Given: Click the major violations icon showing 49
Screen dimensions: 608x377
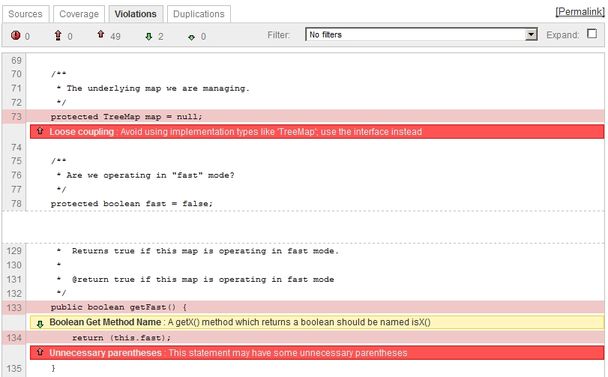Looking at the screenshot, I should (101, 34).
